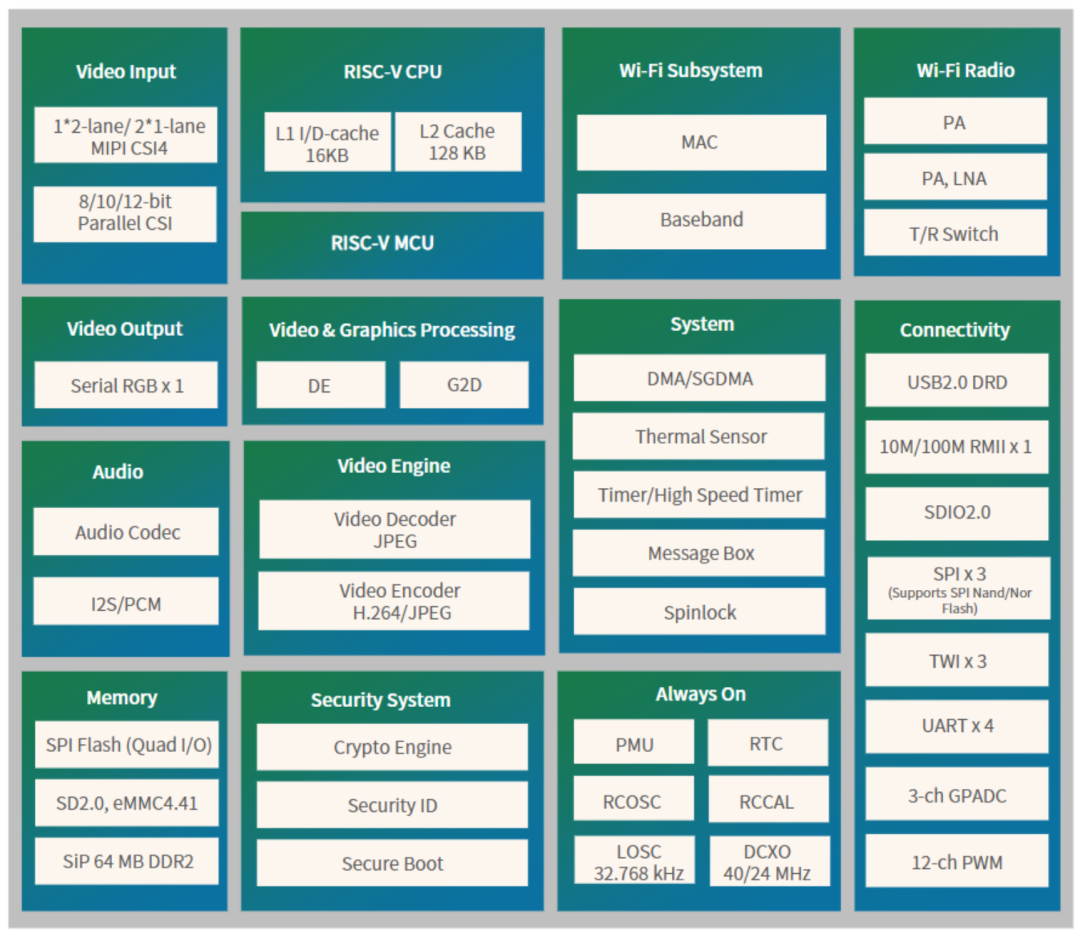Select the Secure Boot block
The image size is (1080, 936).
pos(392,863)
